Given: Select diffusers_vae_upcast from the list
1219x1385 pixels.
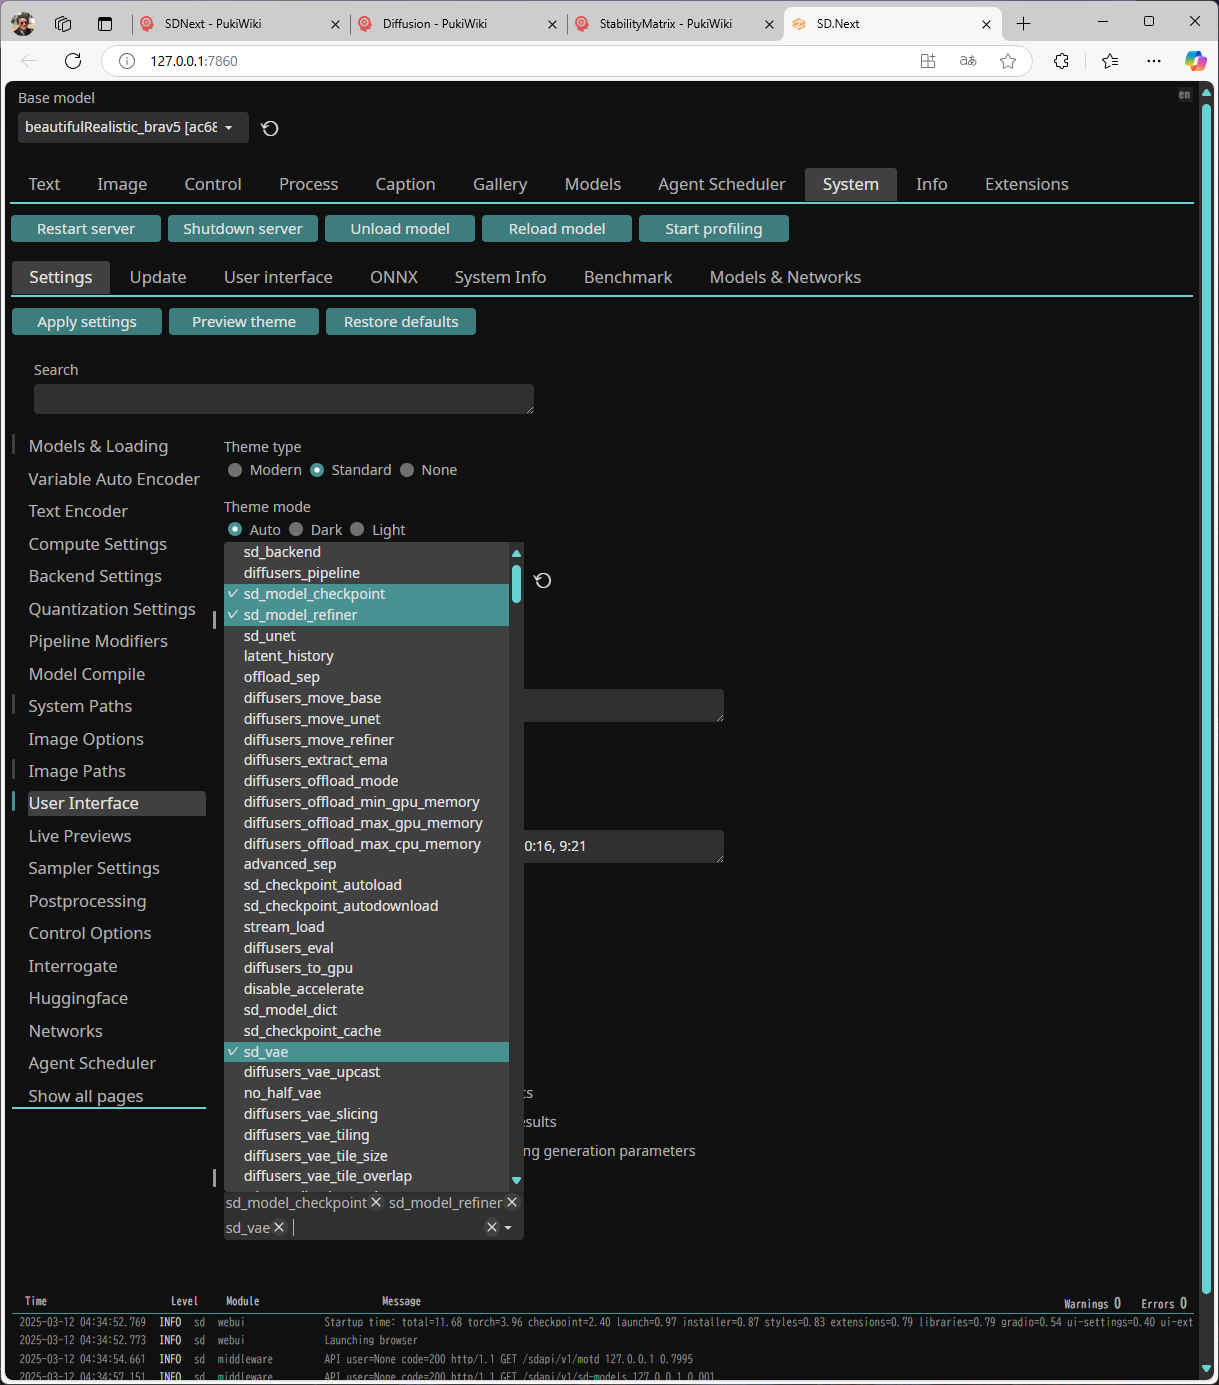Looking at the screenshot, I should tap(312, 1072).
